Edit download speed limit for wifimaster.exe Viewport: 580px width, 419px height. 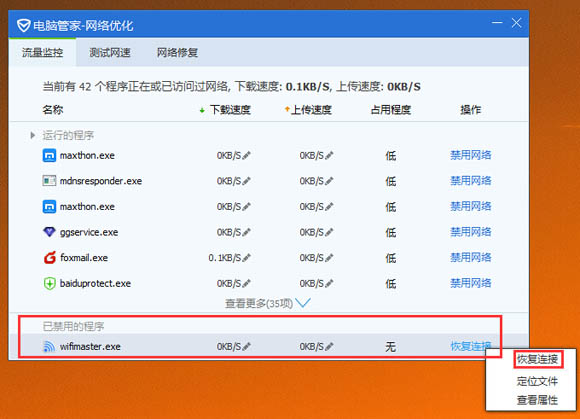[246, 347]
